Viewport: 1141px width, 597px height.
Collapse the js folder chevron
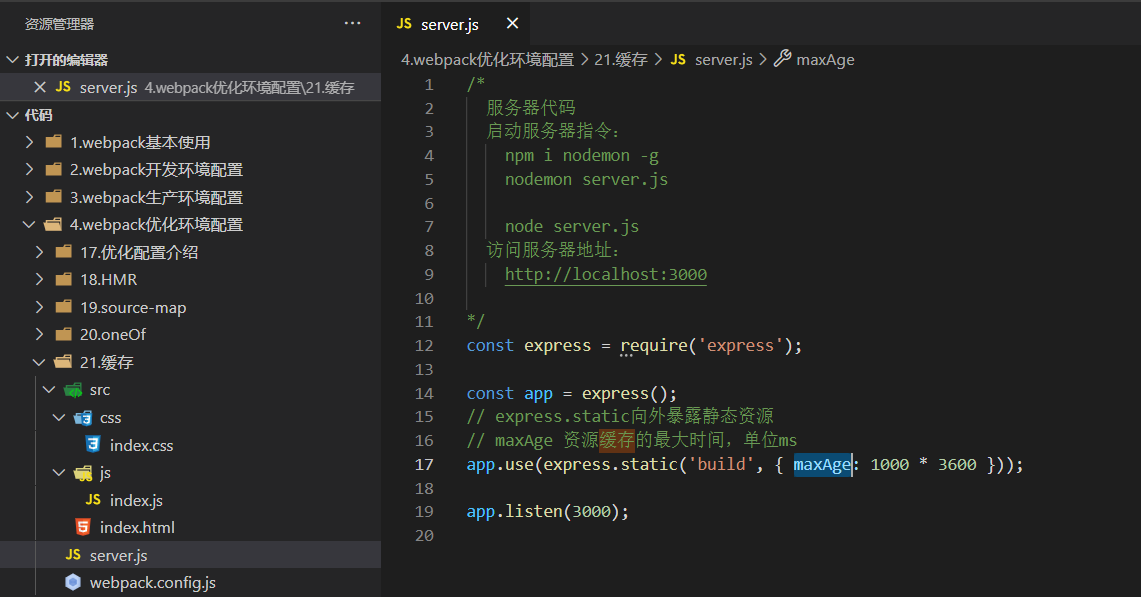point(60,473)
